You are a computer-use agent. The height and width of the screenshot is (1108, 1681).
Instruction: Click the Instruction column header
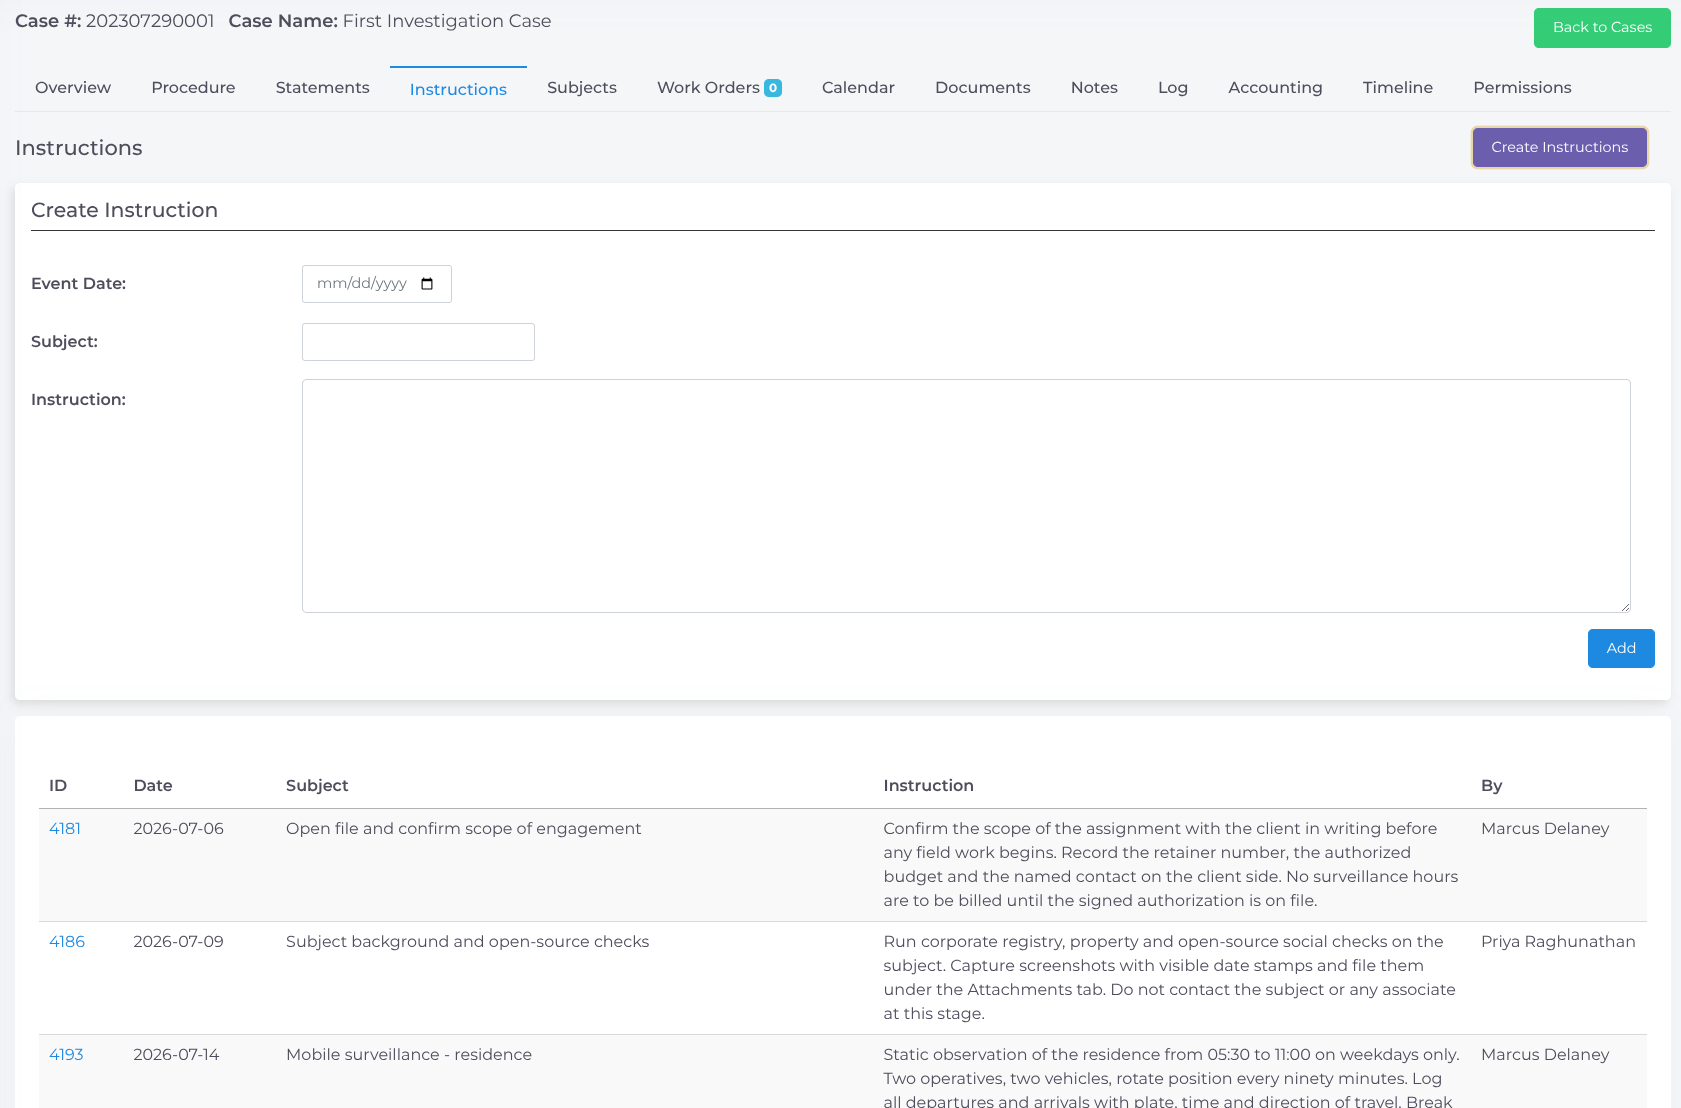coord(928,786)
